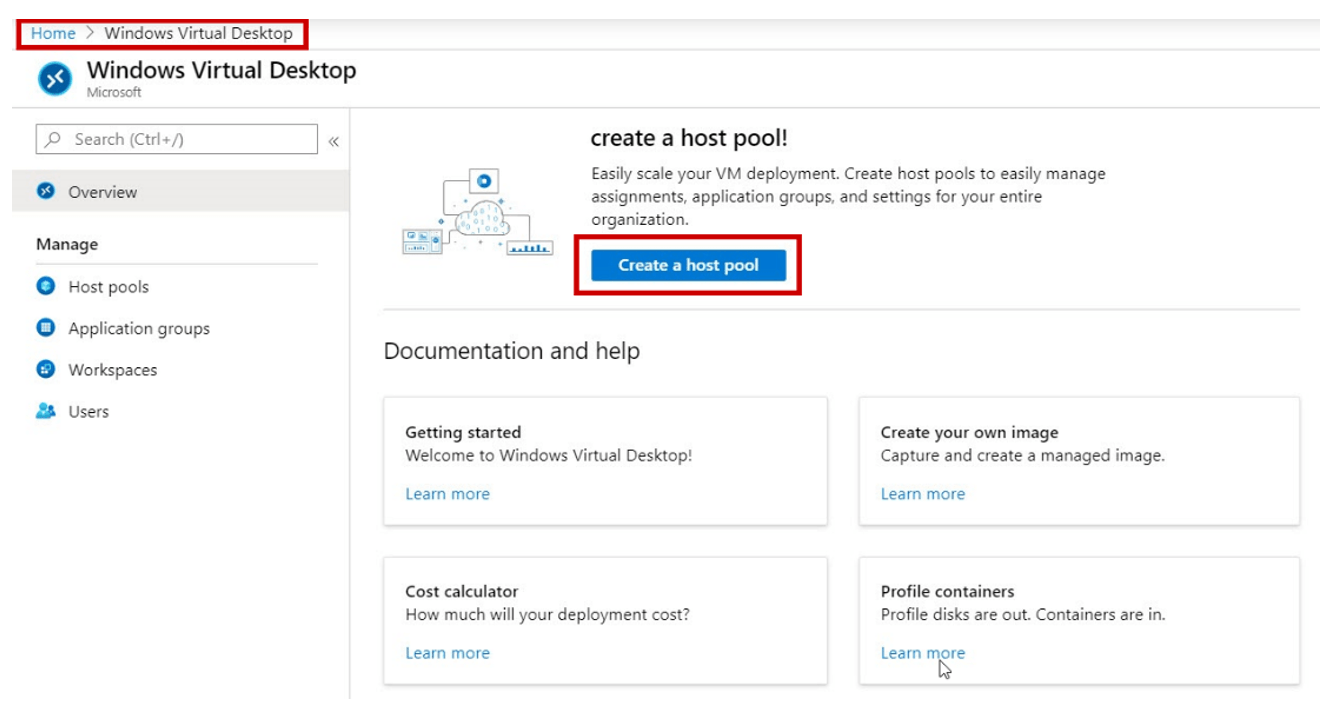Click the Getting started card title
Screen dimensions: 1337x711
(463, 433)
